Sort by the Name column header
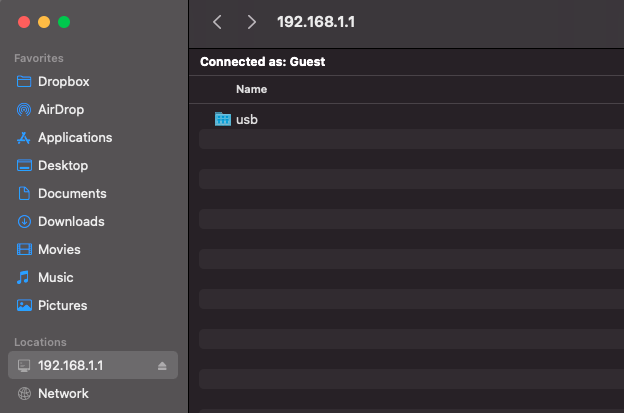Screen dimensions: 624x413 252,89
